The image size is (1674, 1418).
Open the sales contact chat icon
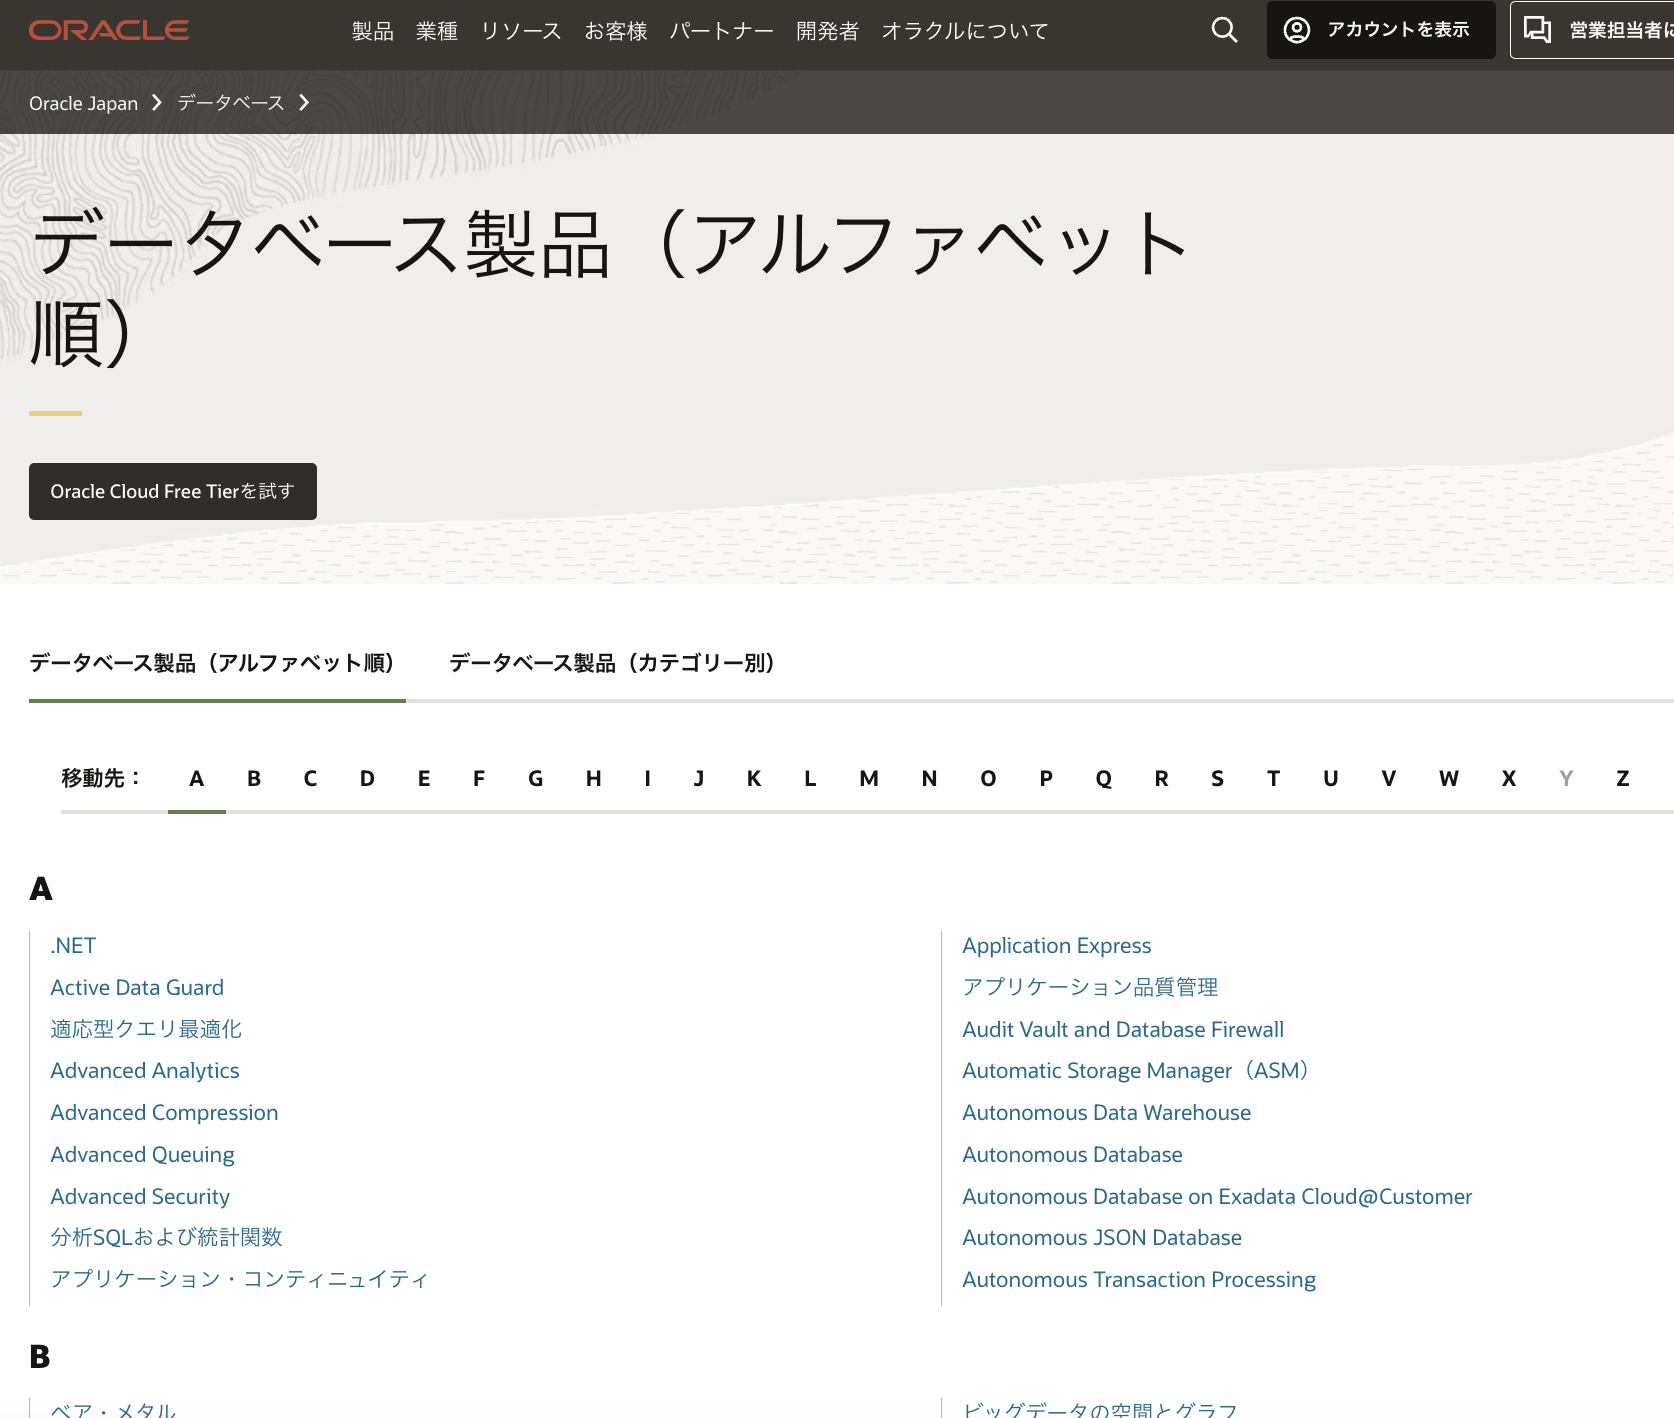1537,30
